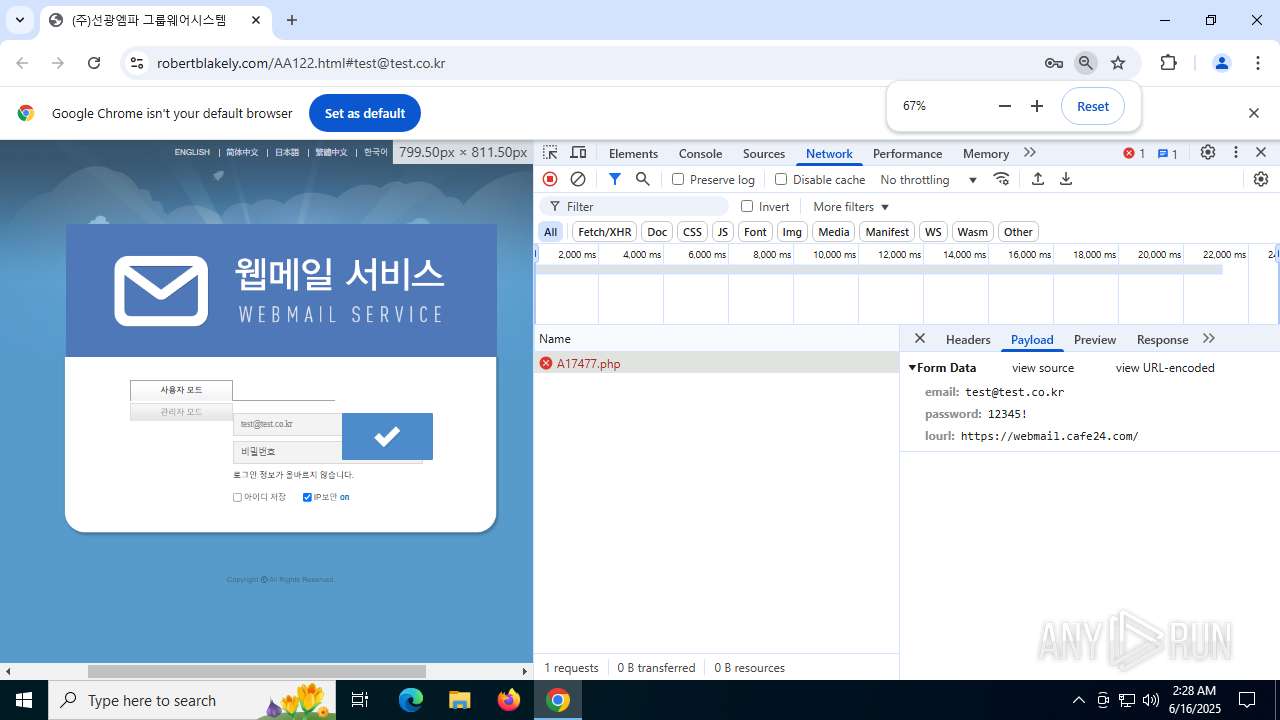Select the JS filter type
Screen dimensions: 1280x720
pos(723,232)
